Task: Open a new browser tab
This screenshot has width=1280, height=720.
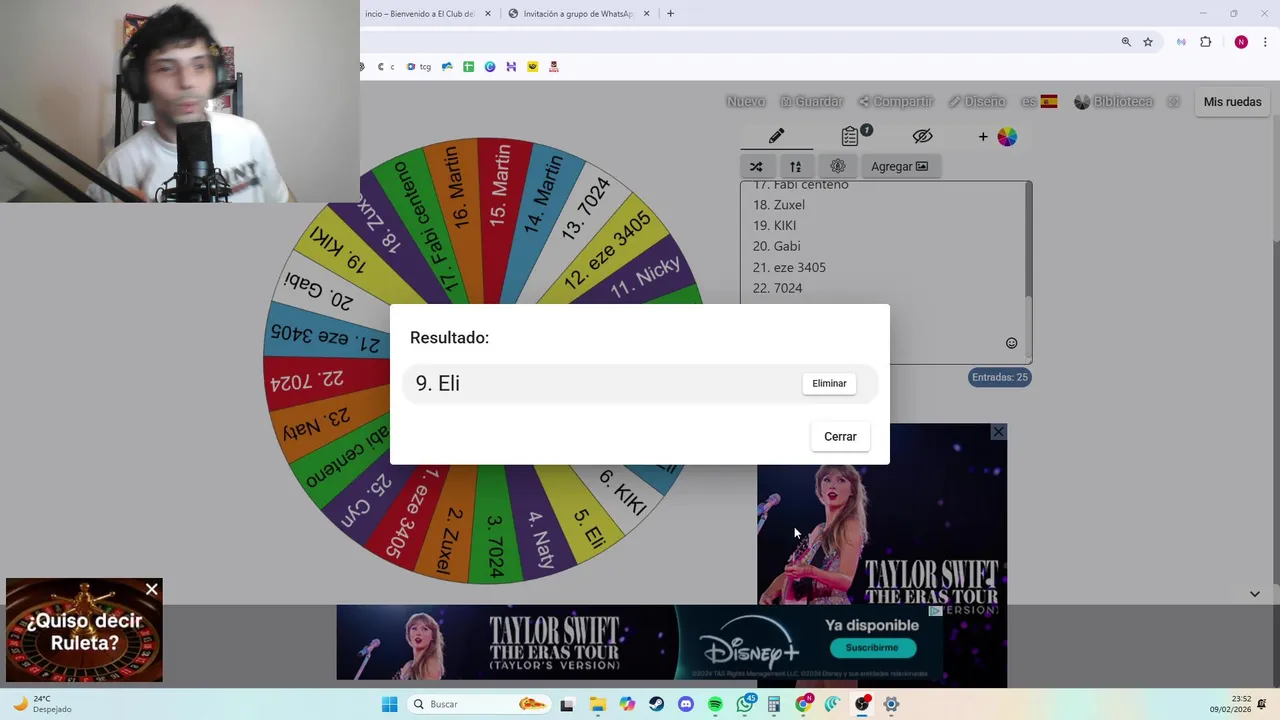Action: click(x=670, y=14)
